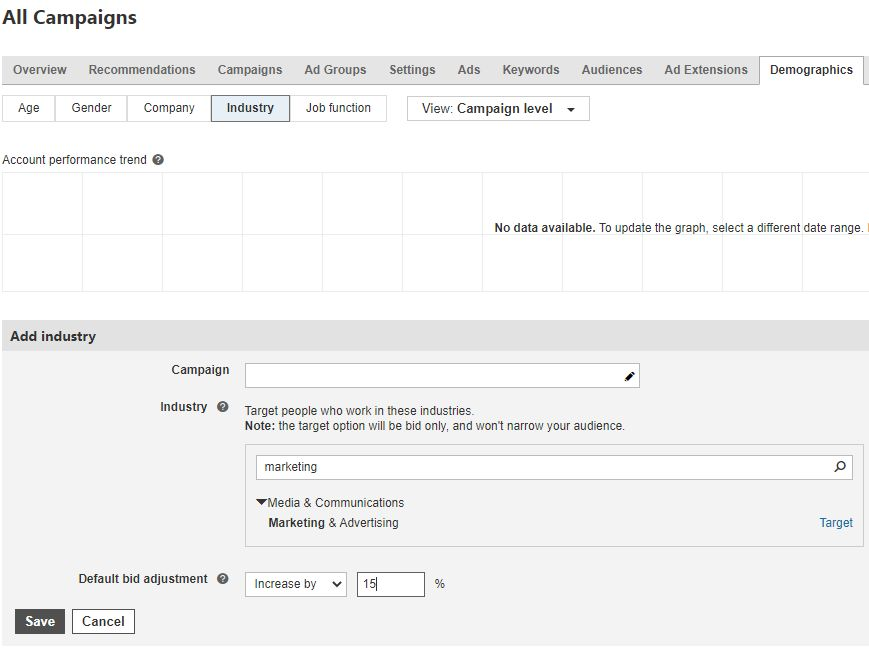This screenshot has width=869, height=649.
Task: Click the Save button
Action: pos(40,621)
